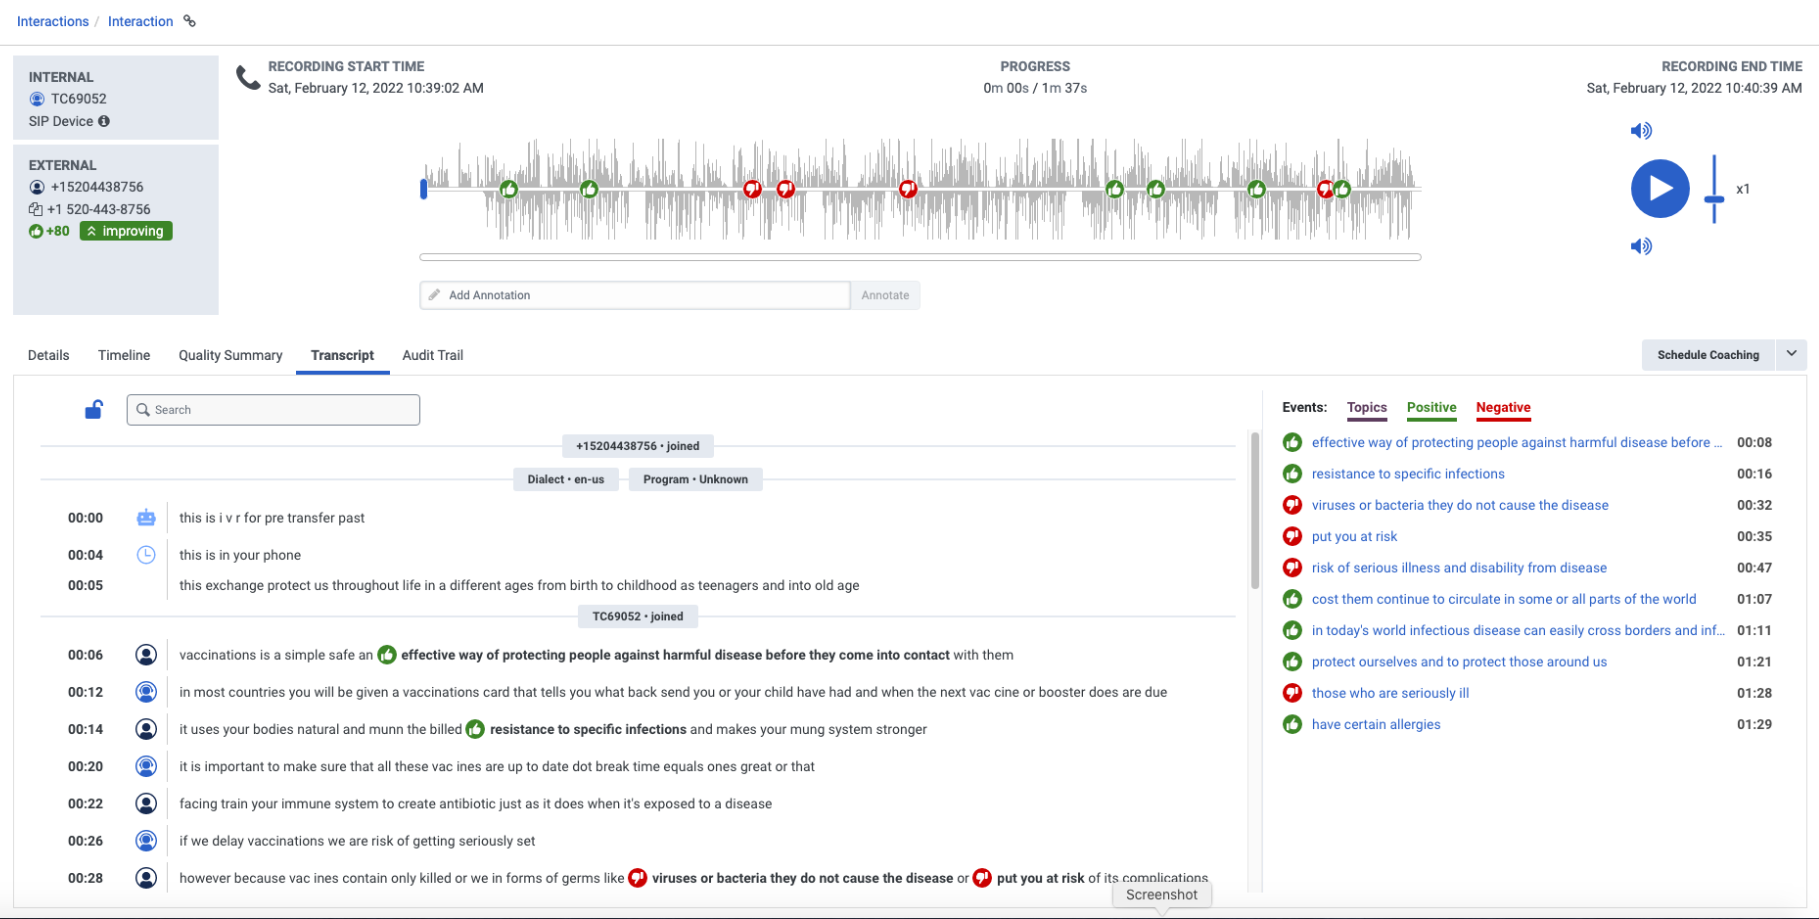Expand the Schedule Coaching dropdown arrow
This screenshot has width=1819, height=919.
[1791, 354]
